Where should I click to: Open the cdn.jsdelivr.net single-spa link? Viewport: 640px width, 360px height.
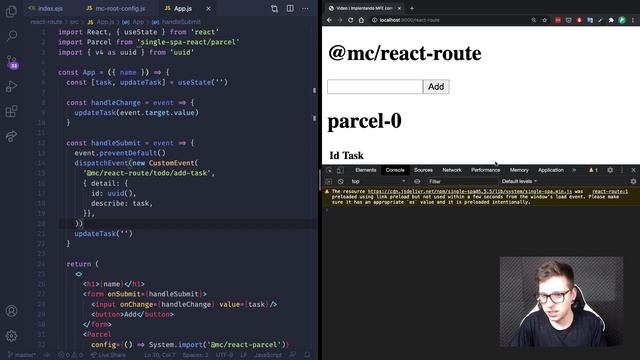pos(470,191)
